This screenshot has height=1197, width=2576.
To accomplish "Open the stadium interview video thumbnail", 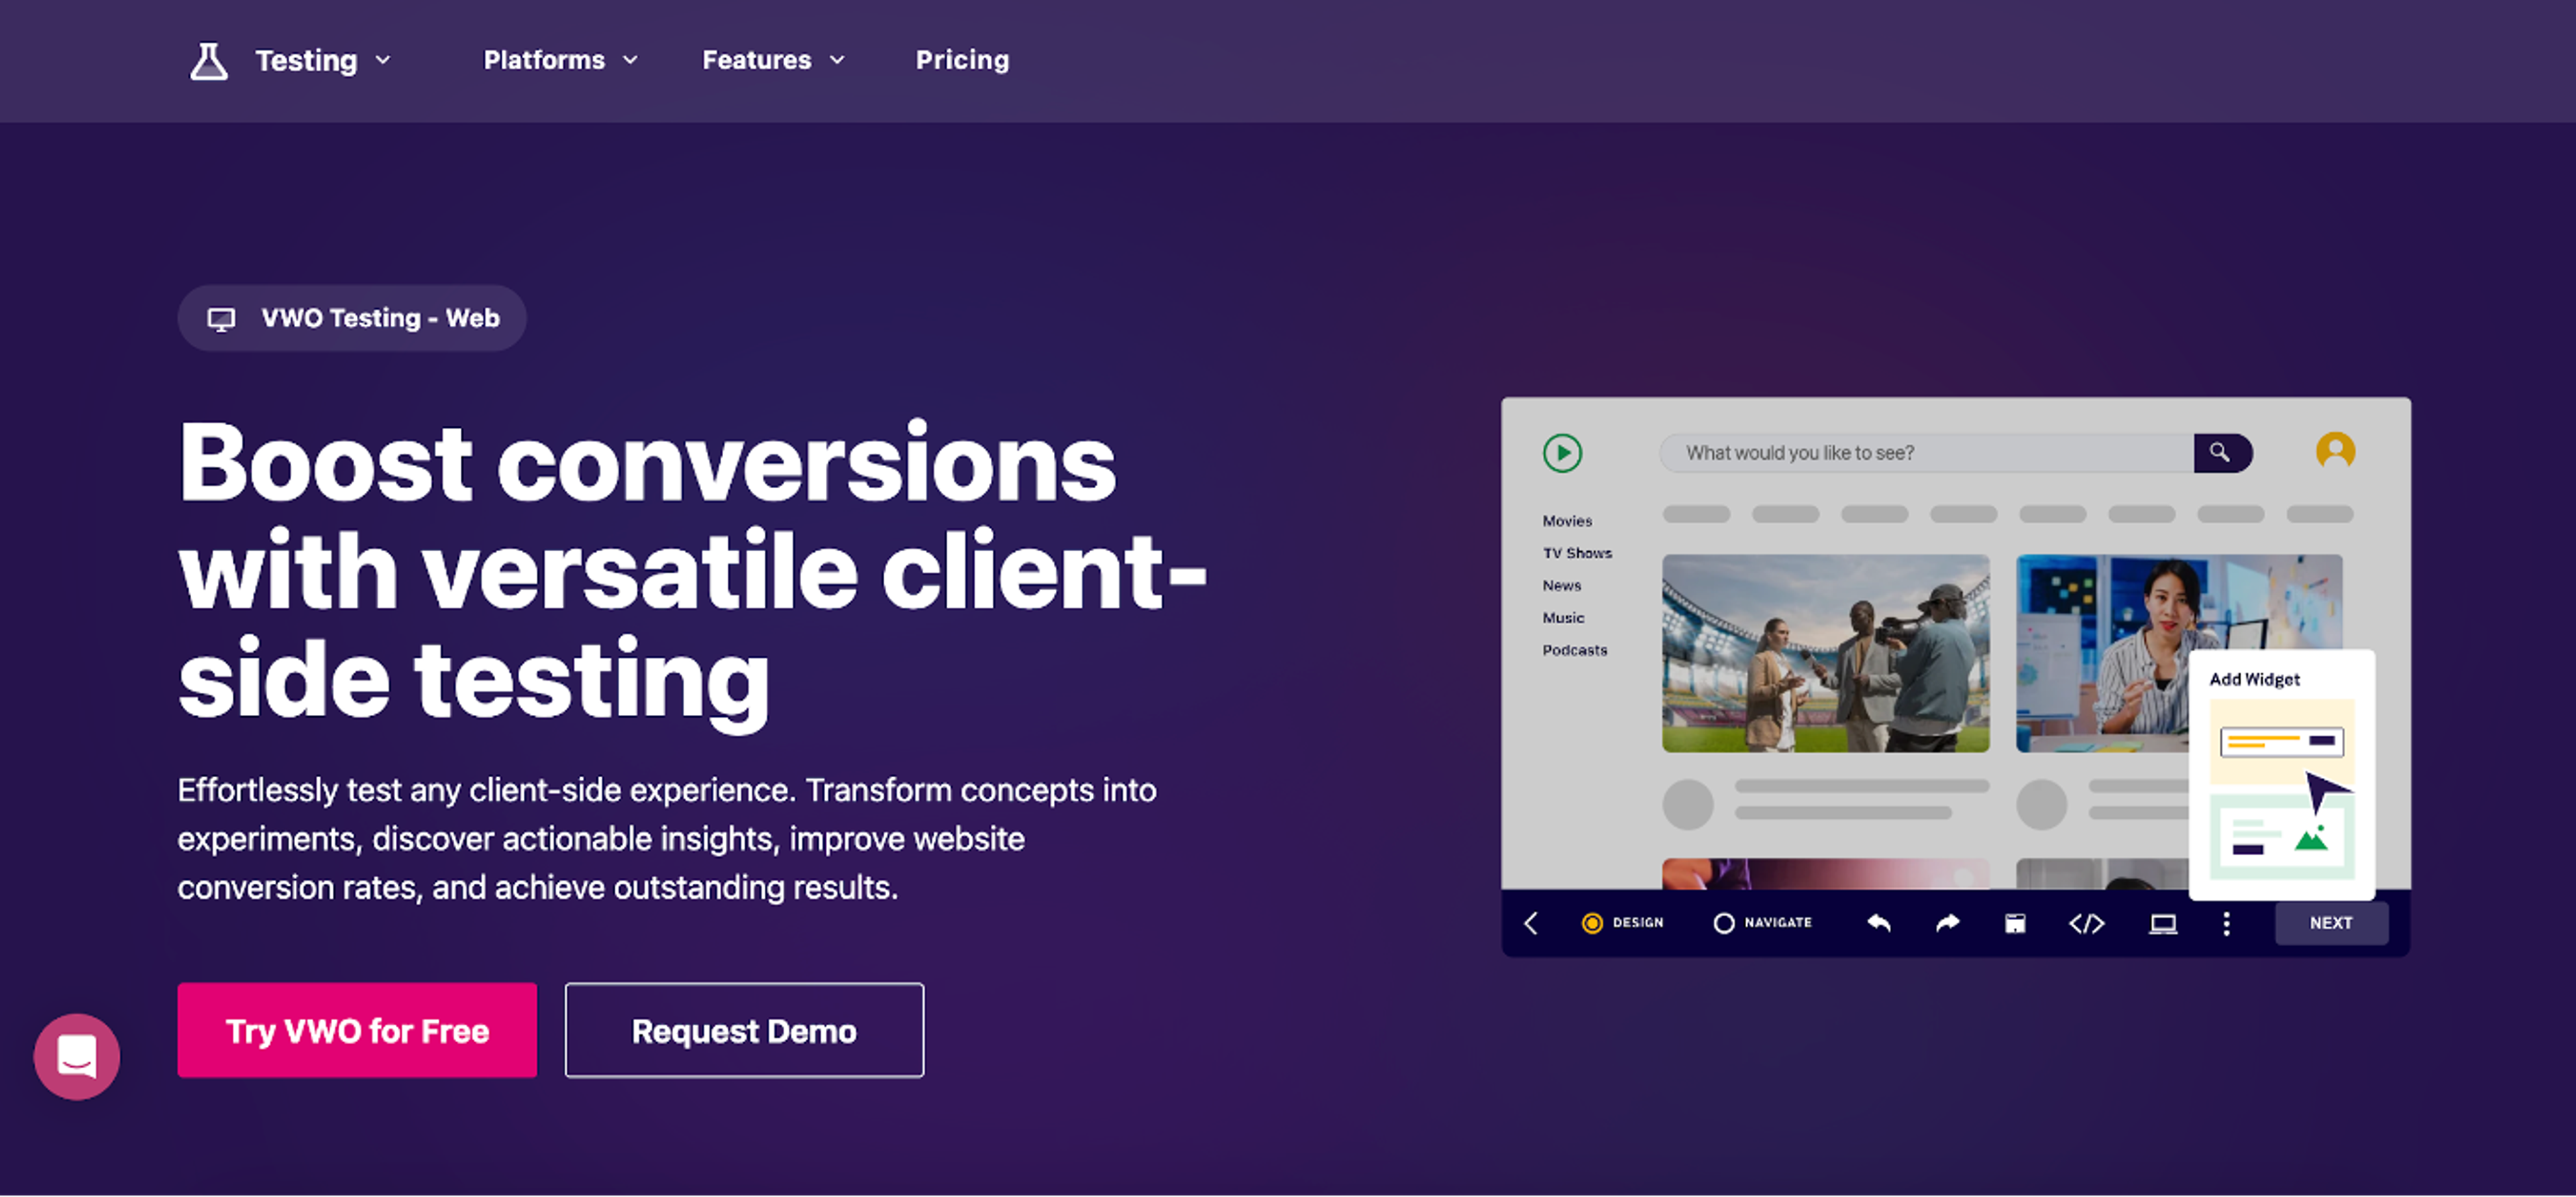I will coord(1826,653).
